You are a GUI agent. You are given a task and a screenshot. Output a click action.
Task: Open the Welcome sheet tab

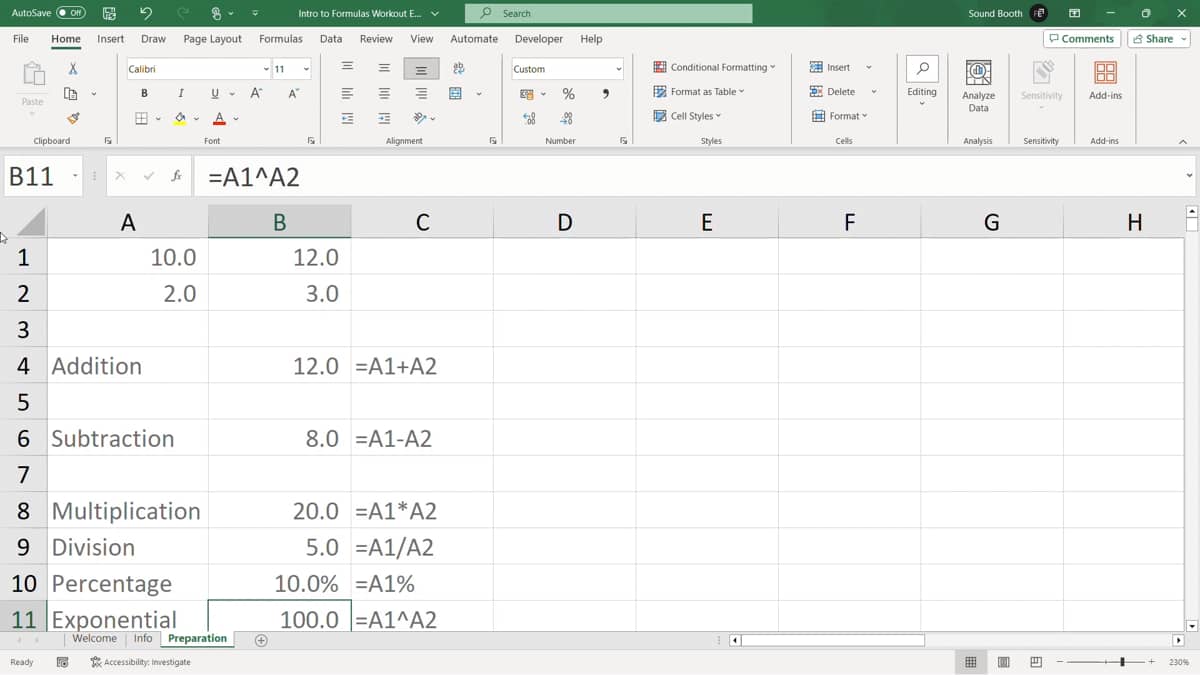[x=94, y=638]
